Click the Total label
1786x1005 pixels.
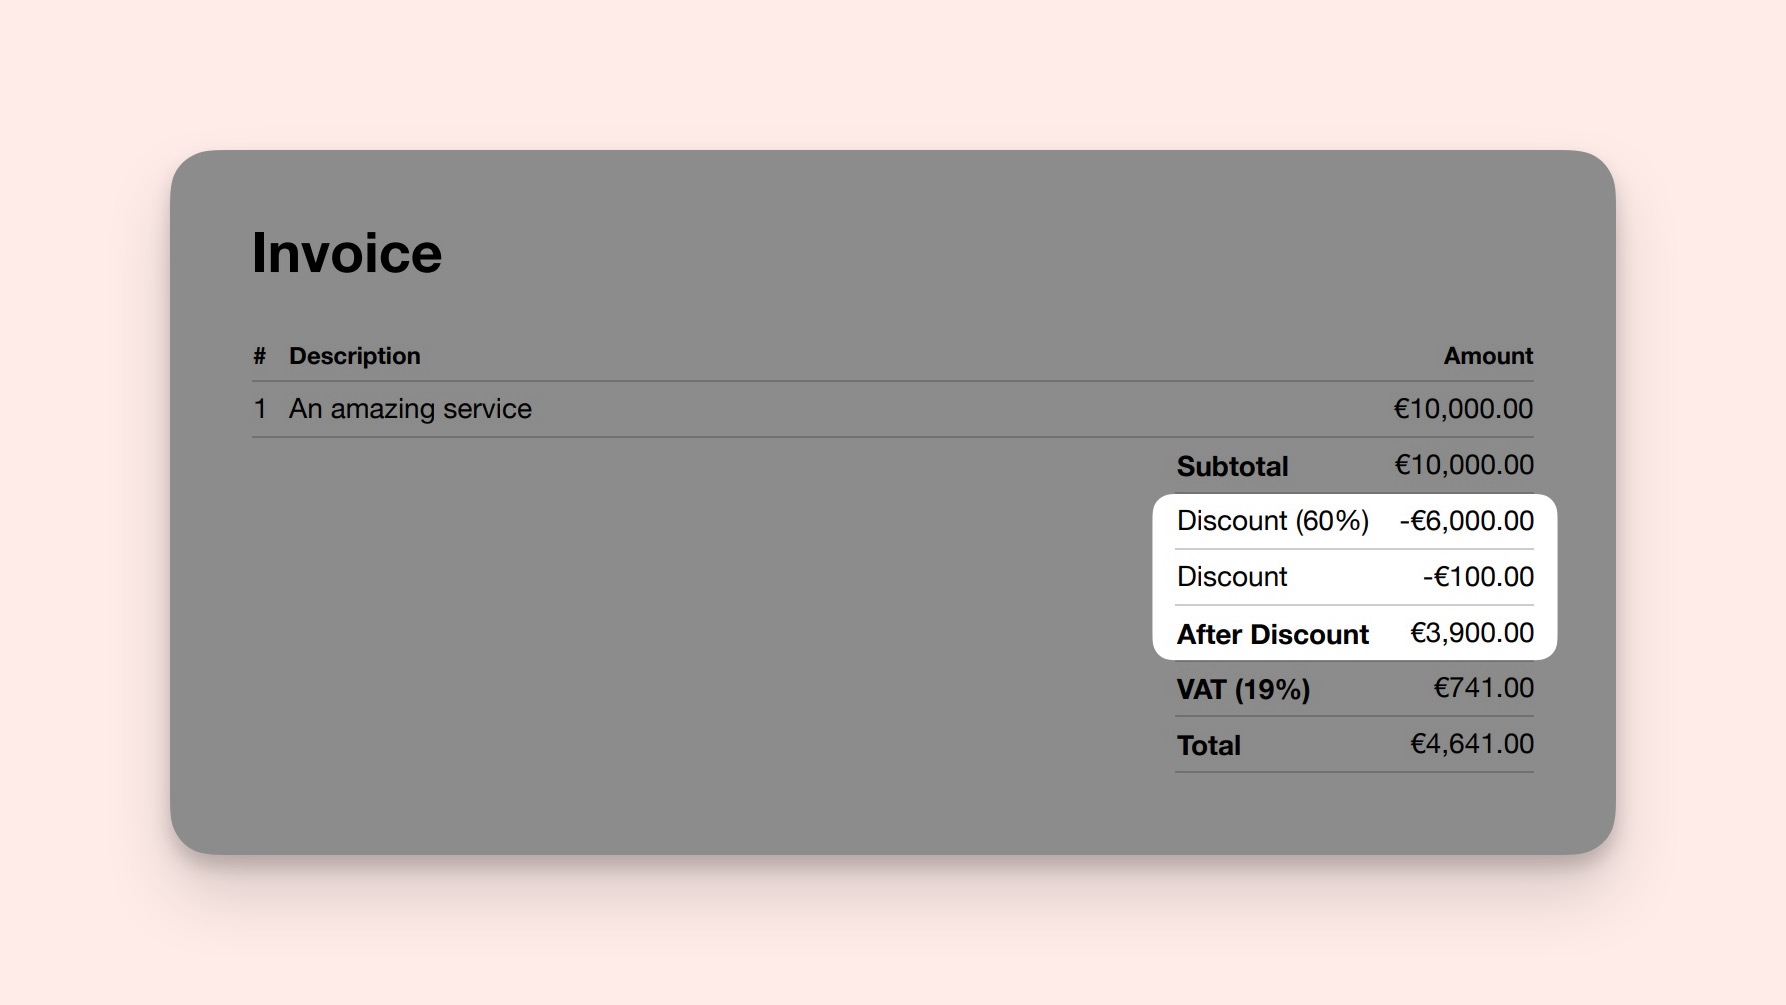(1208, 745)
